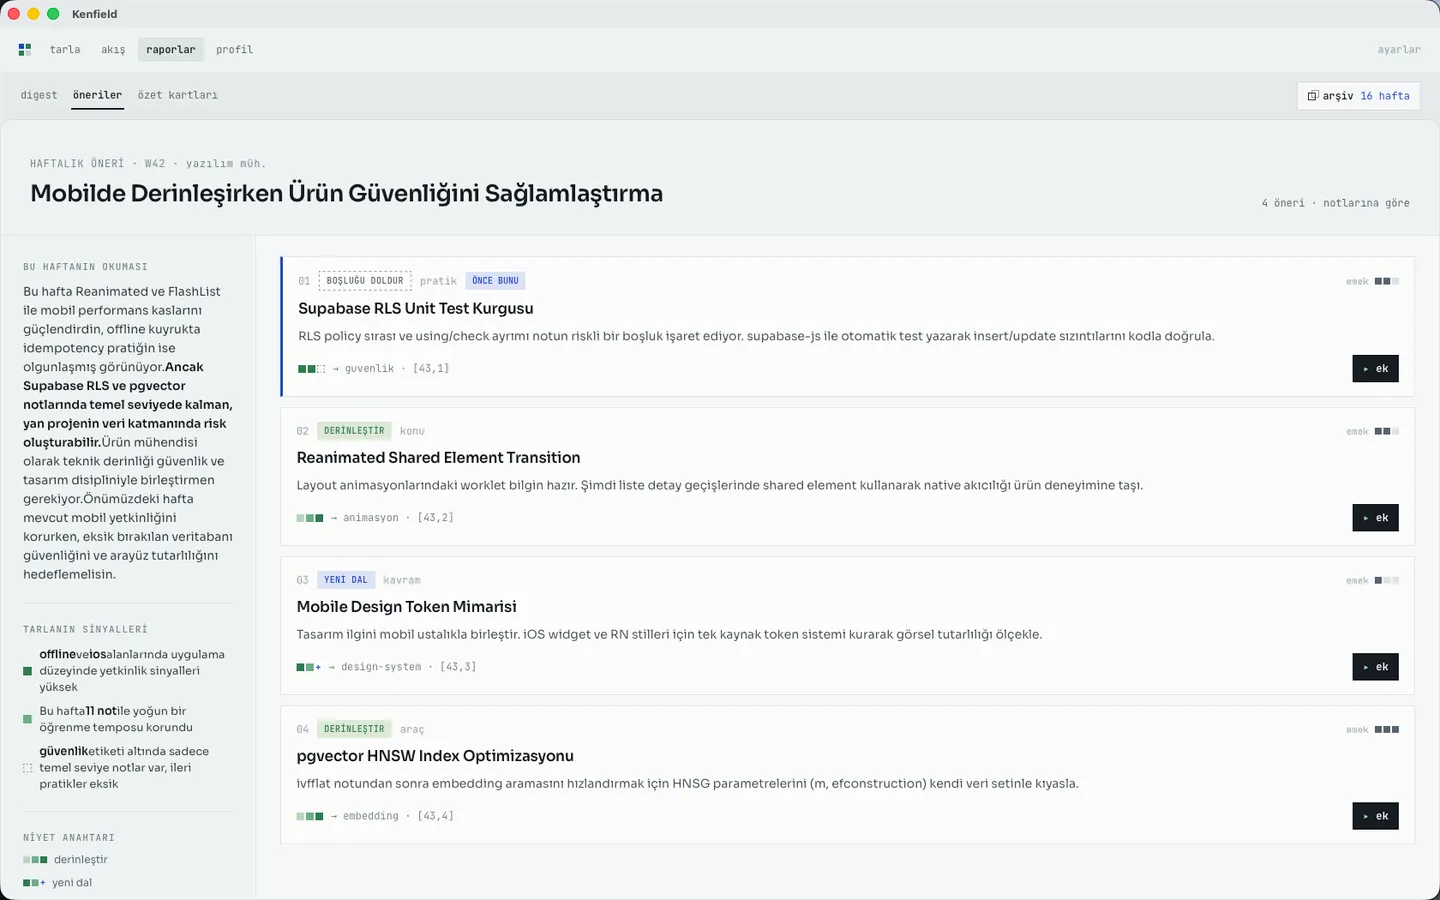The height and width of the screenshot is (900, 1440).
Task: Click the effort meter on pgvector HNSW card
Action: [x=1387, y=730]
